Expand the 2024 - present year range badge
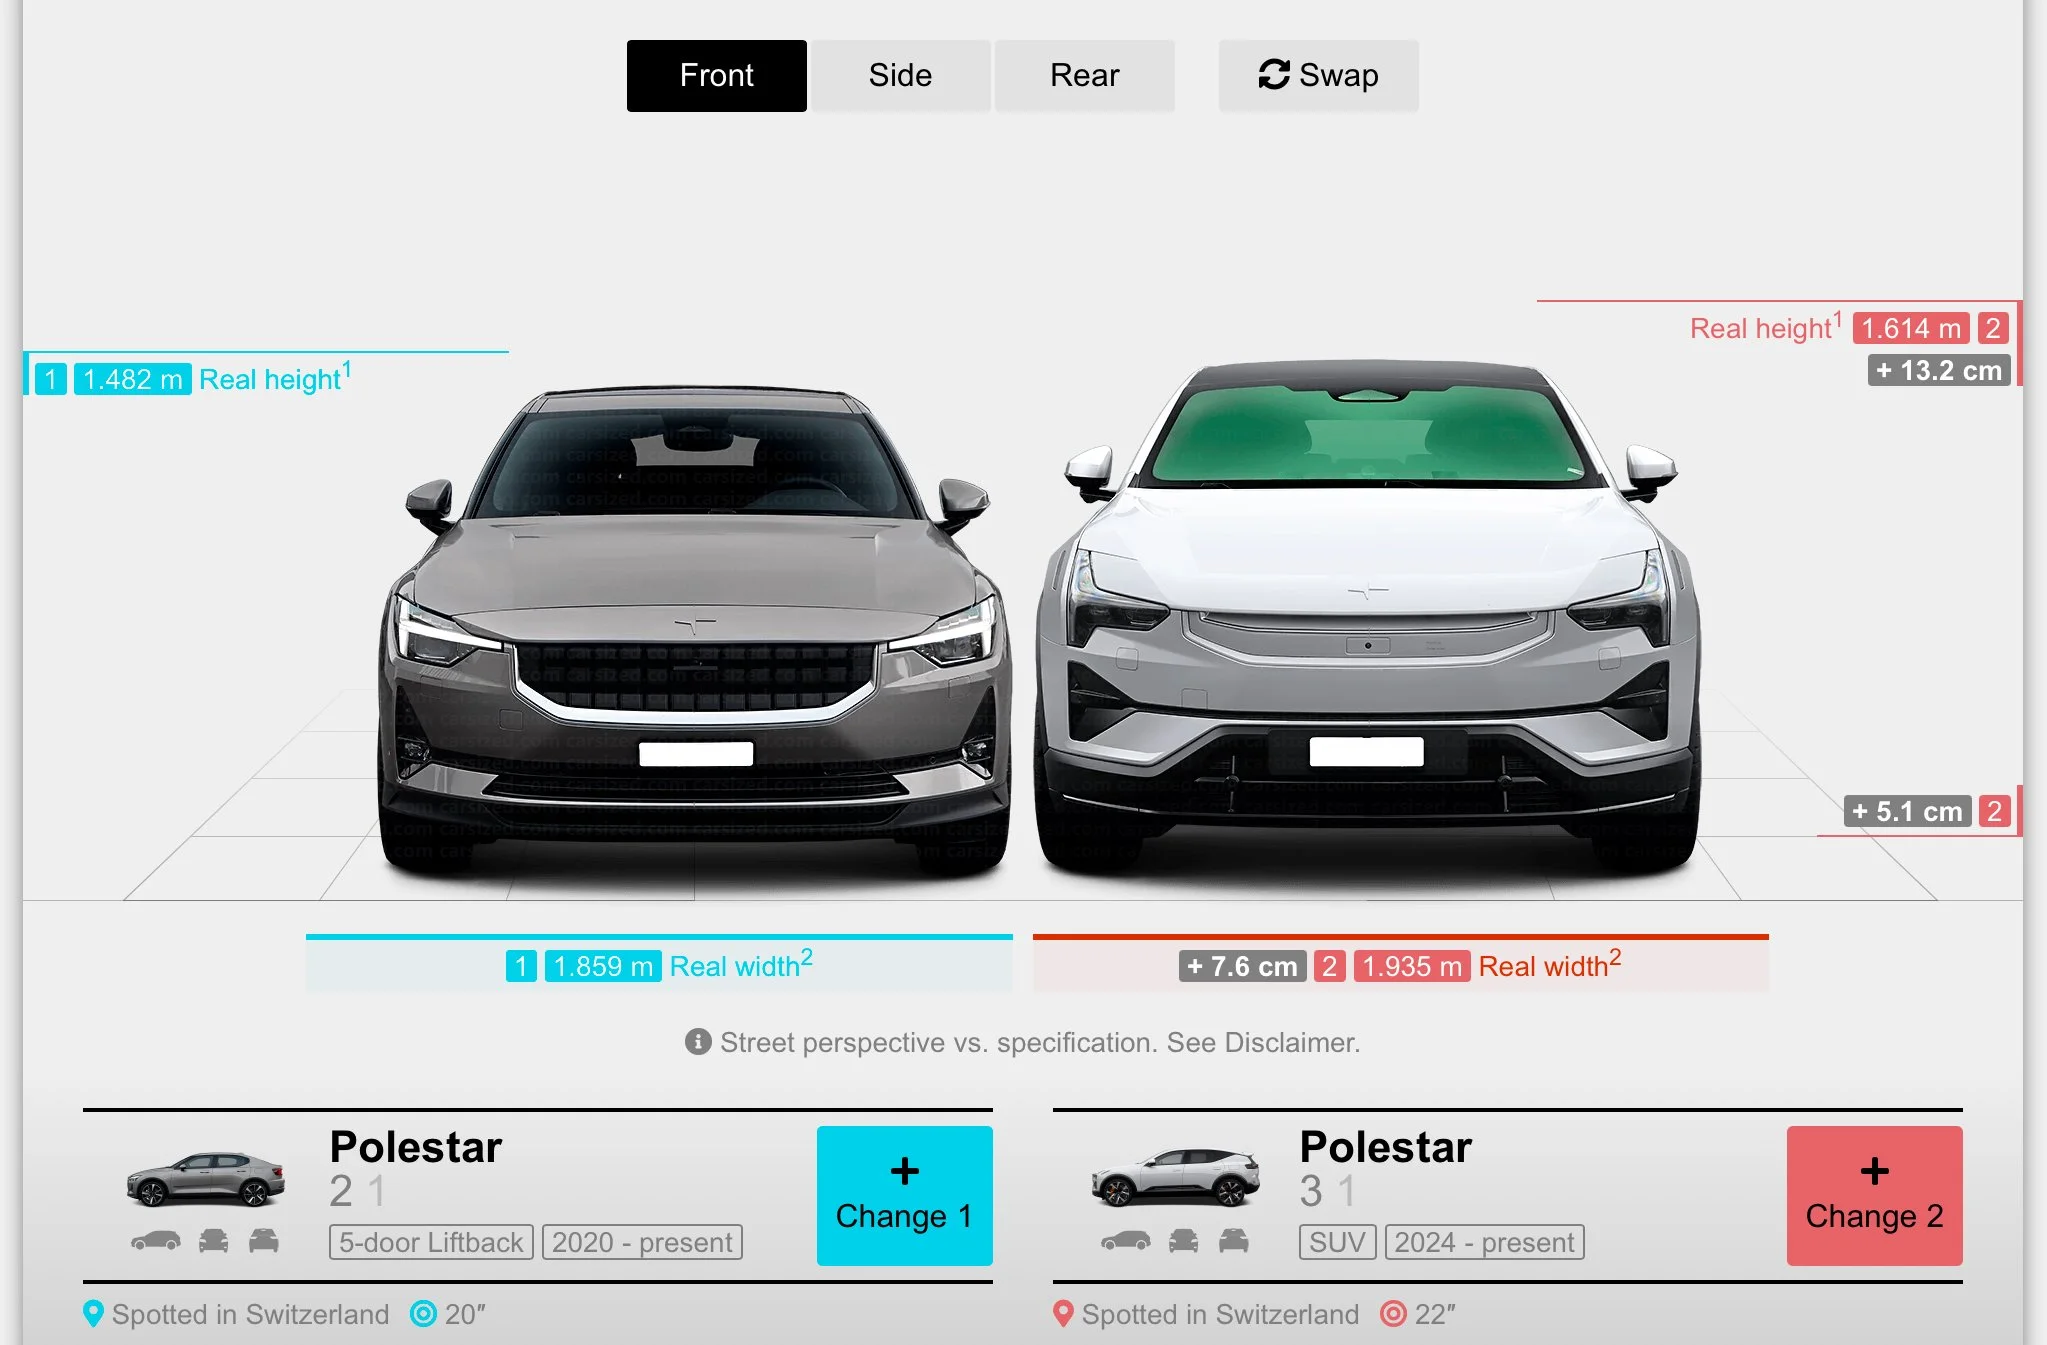The image size is (2047, 1345). point(1484,1243)
